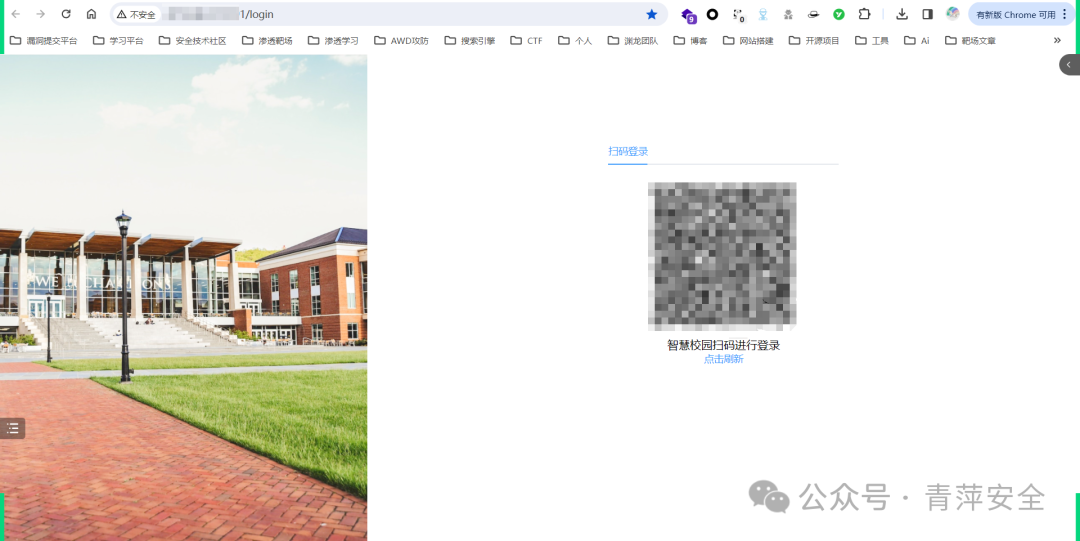Viewport: 1080px width, 541px height.
Task: Click the login QR code image
Action: (722, 256)
